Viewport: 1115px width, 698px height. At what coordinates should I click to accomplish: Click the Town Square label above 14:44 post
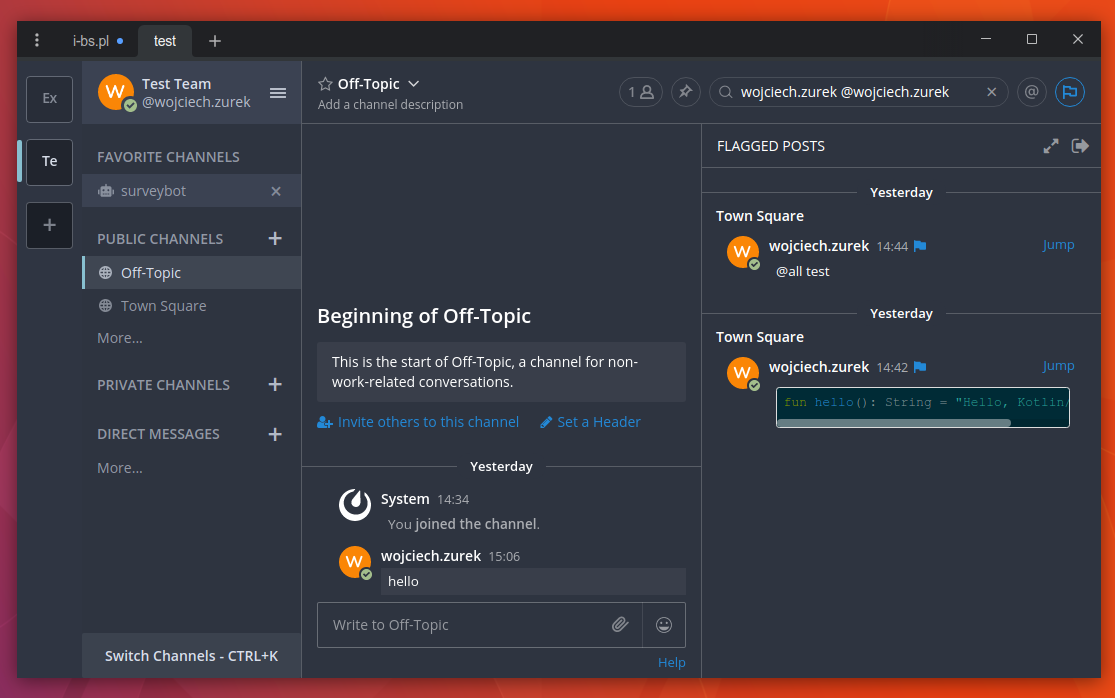click(x=759, y=216)
